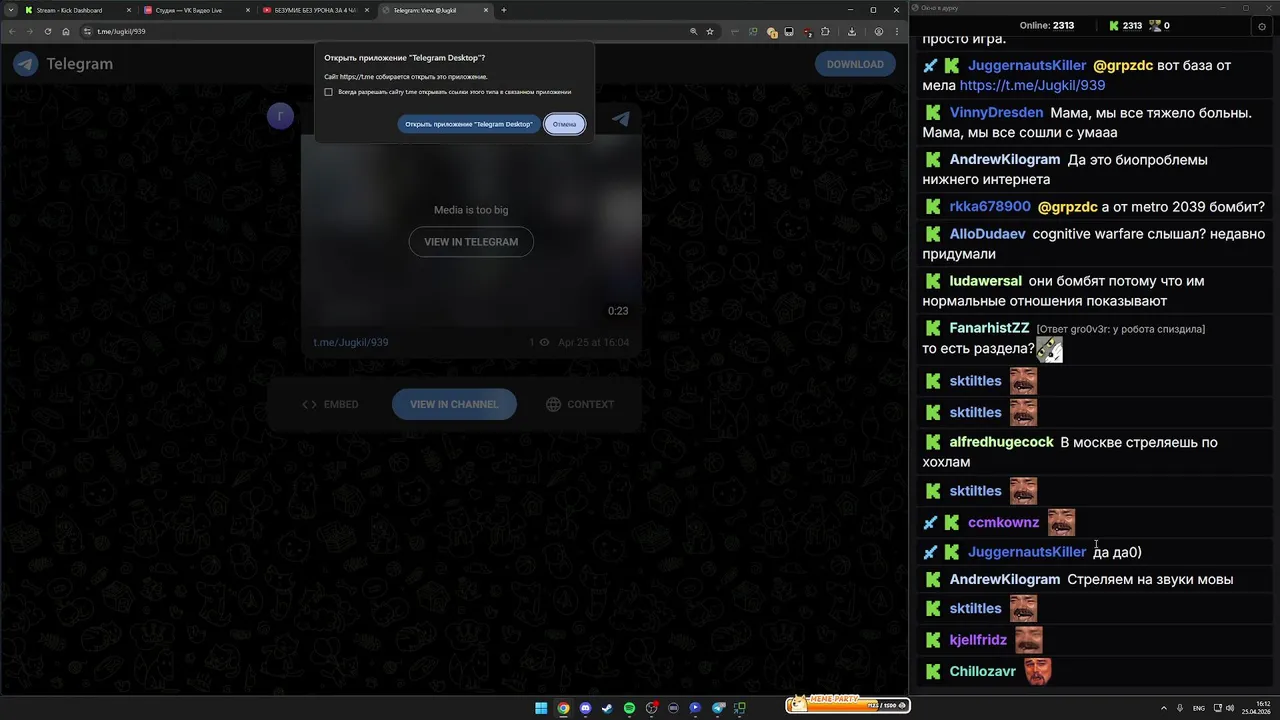Switch the ENG input language
The height and width of the screenshot is (720, 1280).
[x=1199, y=708]
